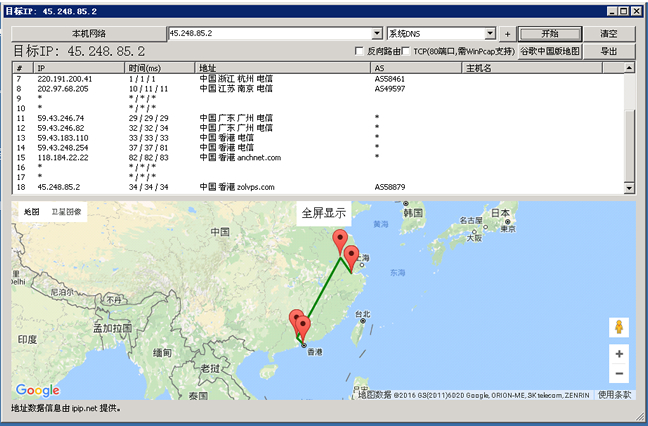Click the 使用条款 terms link on the map

(613, 394)
